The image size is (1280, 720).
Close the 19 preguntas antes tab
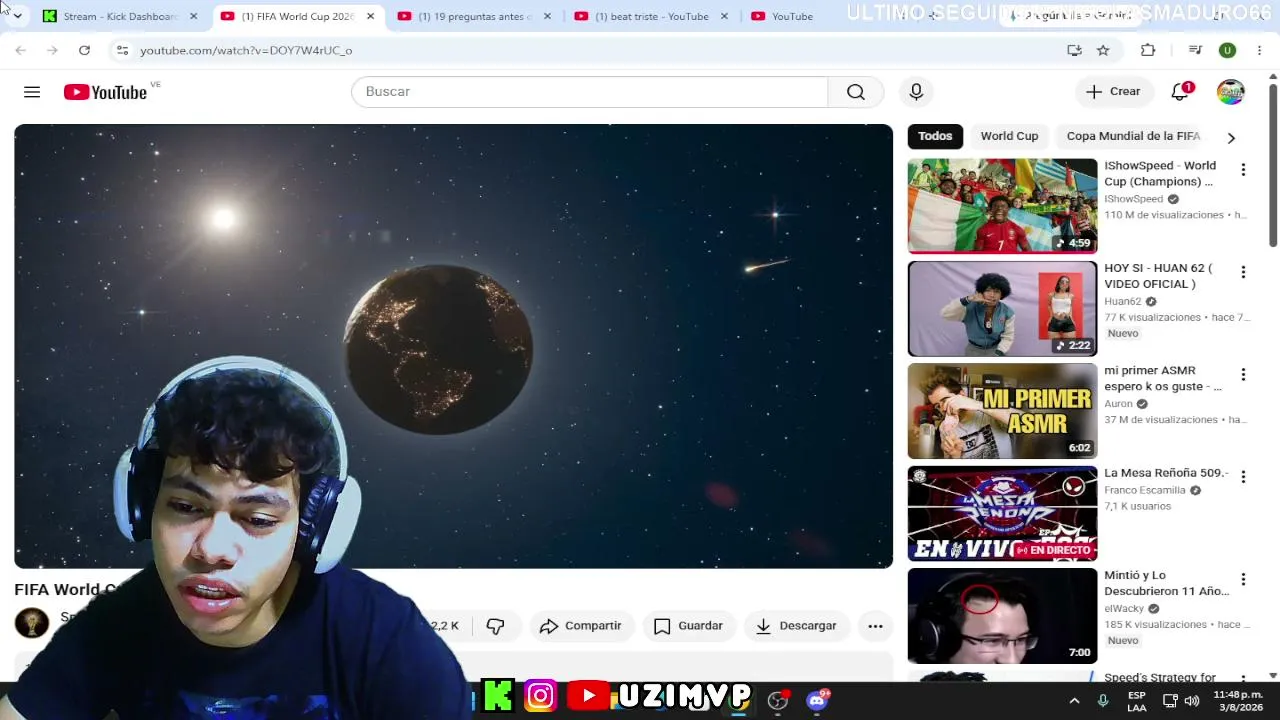tap(547, 16)
